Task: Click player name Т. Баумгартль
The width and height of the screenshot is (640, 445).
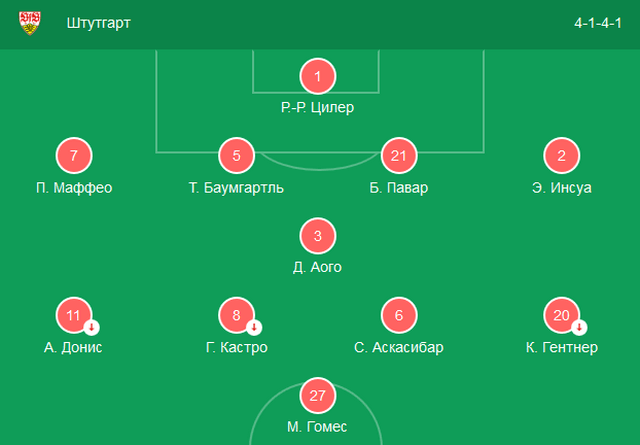Action: click(x=237, y=187)
